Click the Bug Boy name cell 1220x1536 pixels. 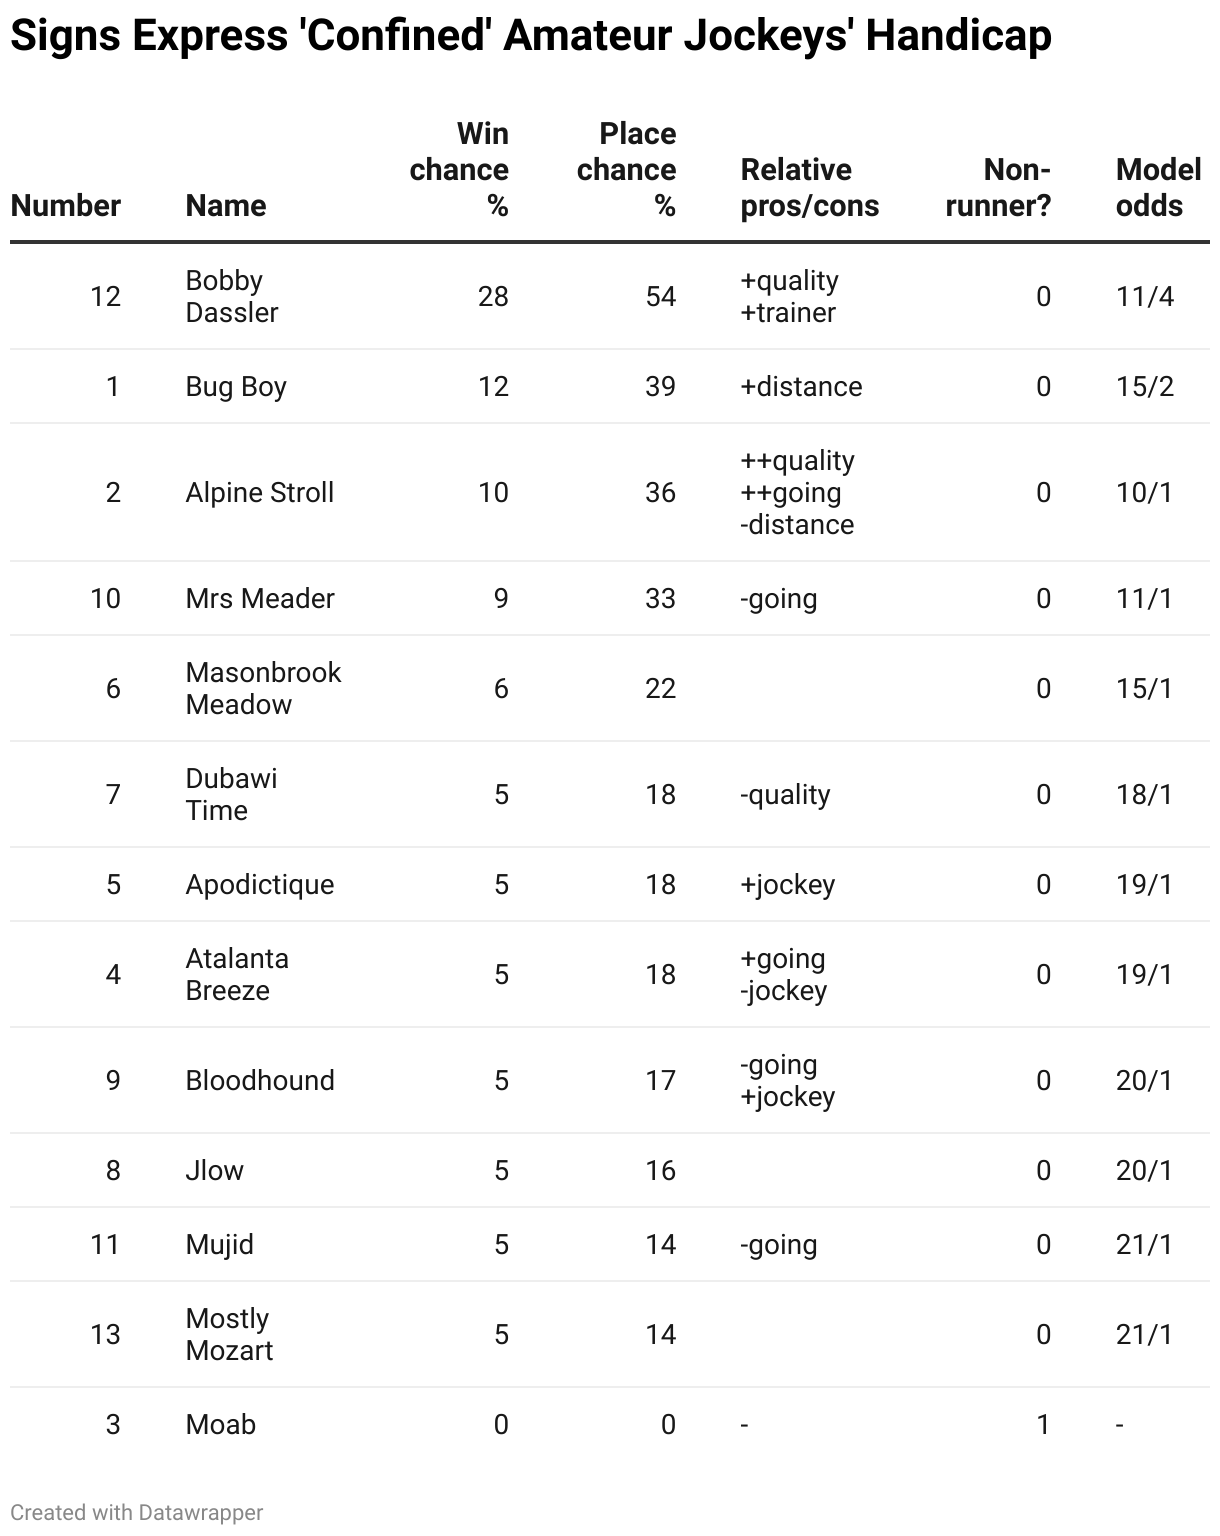236,386
